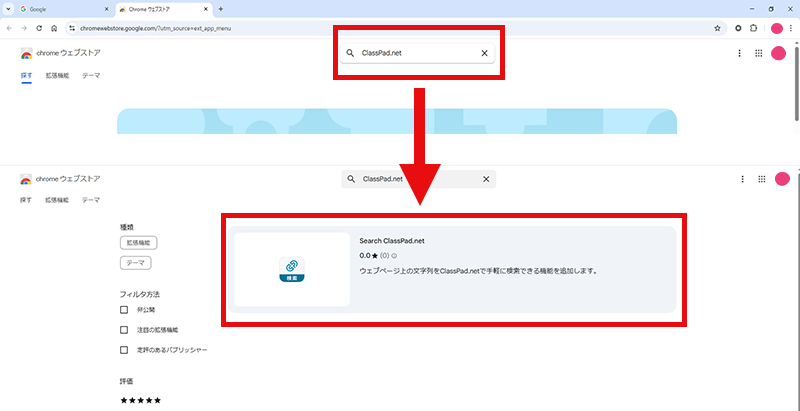Filter by 拡張機能 type chip

[138, 243]
